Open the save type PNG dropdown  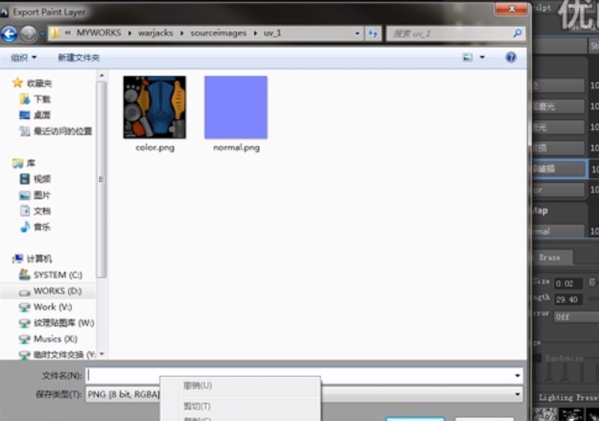click(x=517, y=394)
